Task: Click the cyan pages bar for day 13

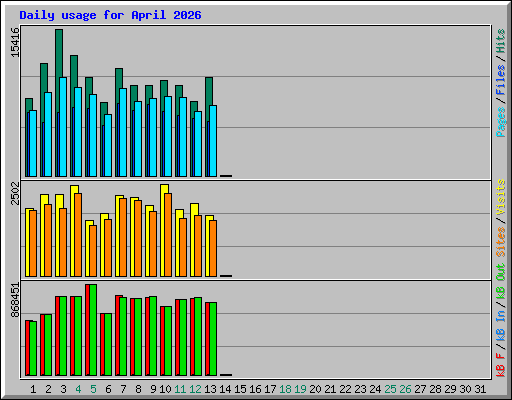Action: coord(213,141)
